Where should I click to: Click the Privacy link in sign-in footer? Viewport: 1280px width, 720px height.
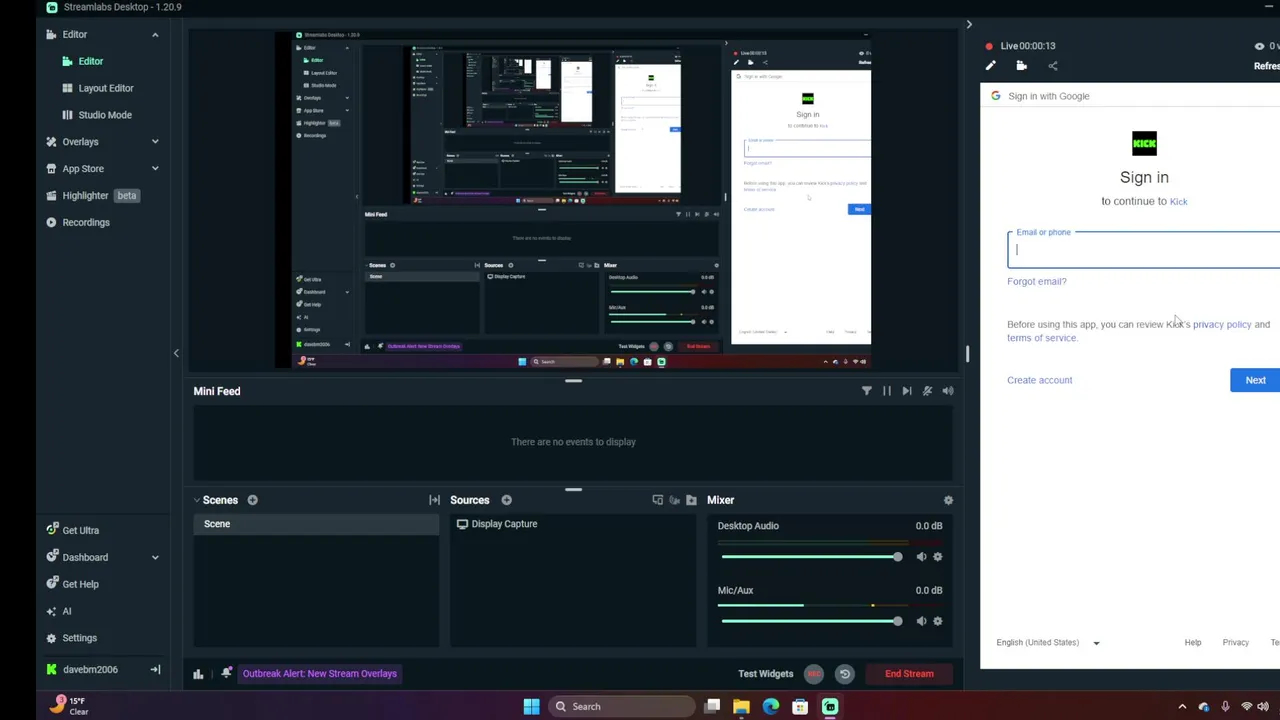[x=1235, y=643]
